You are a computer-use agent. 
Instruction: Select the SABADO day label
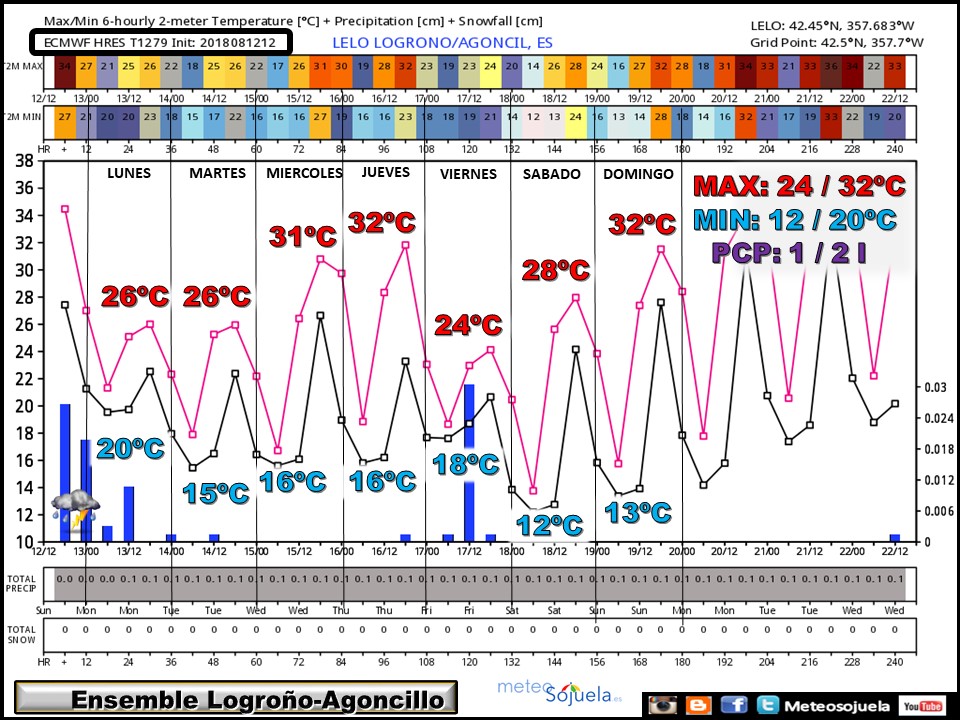551,174
